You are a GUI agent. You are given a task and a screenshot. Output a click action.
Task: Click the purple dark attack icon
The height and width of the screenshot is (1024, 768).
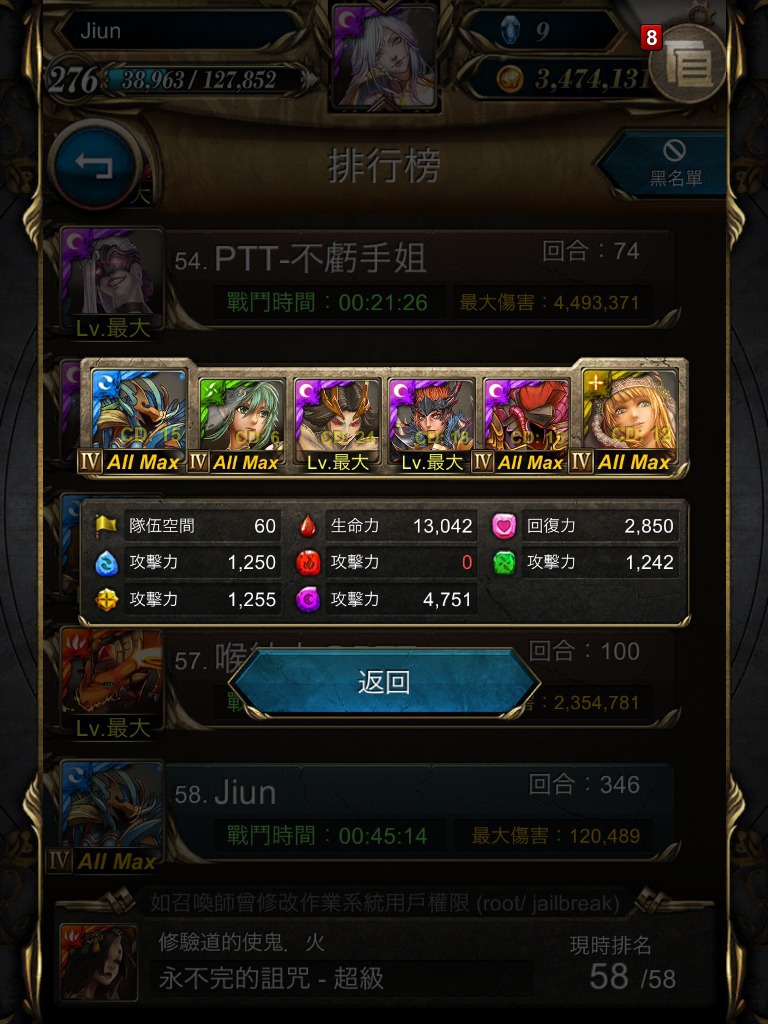pyautogui.click(x=308, y=599)
